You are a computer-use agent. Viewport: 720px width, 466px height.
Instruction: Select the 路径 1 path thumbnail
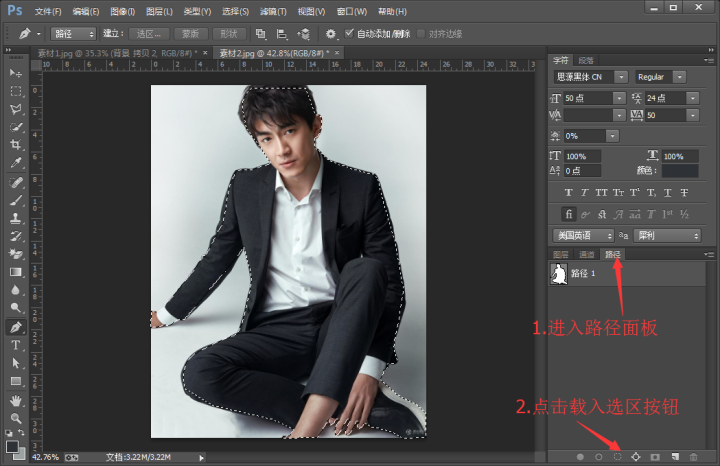[561, 273]
